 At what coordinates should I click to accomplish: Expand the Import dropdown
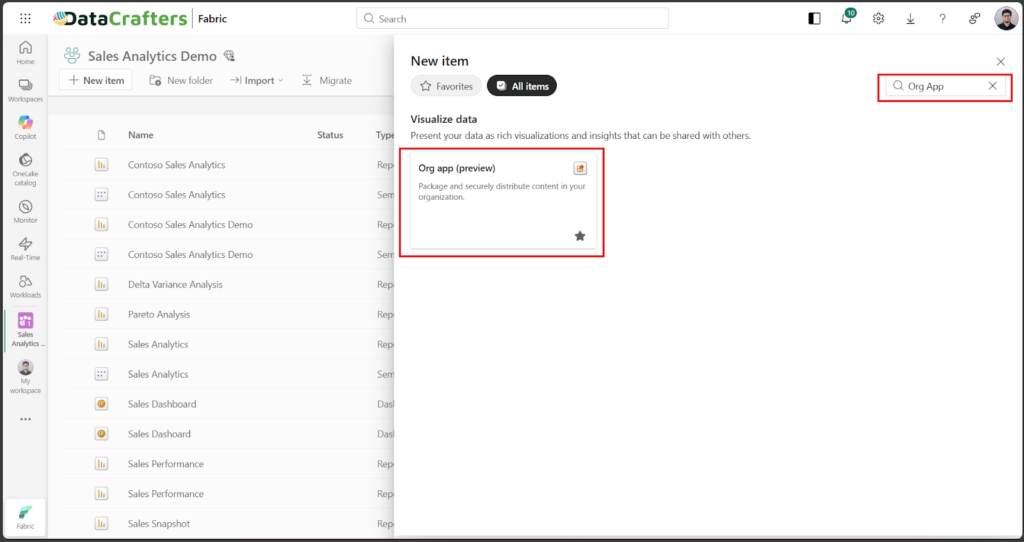tap(257, 80)
